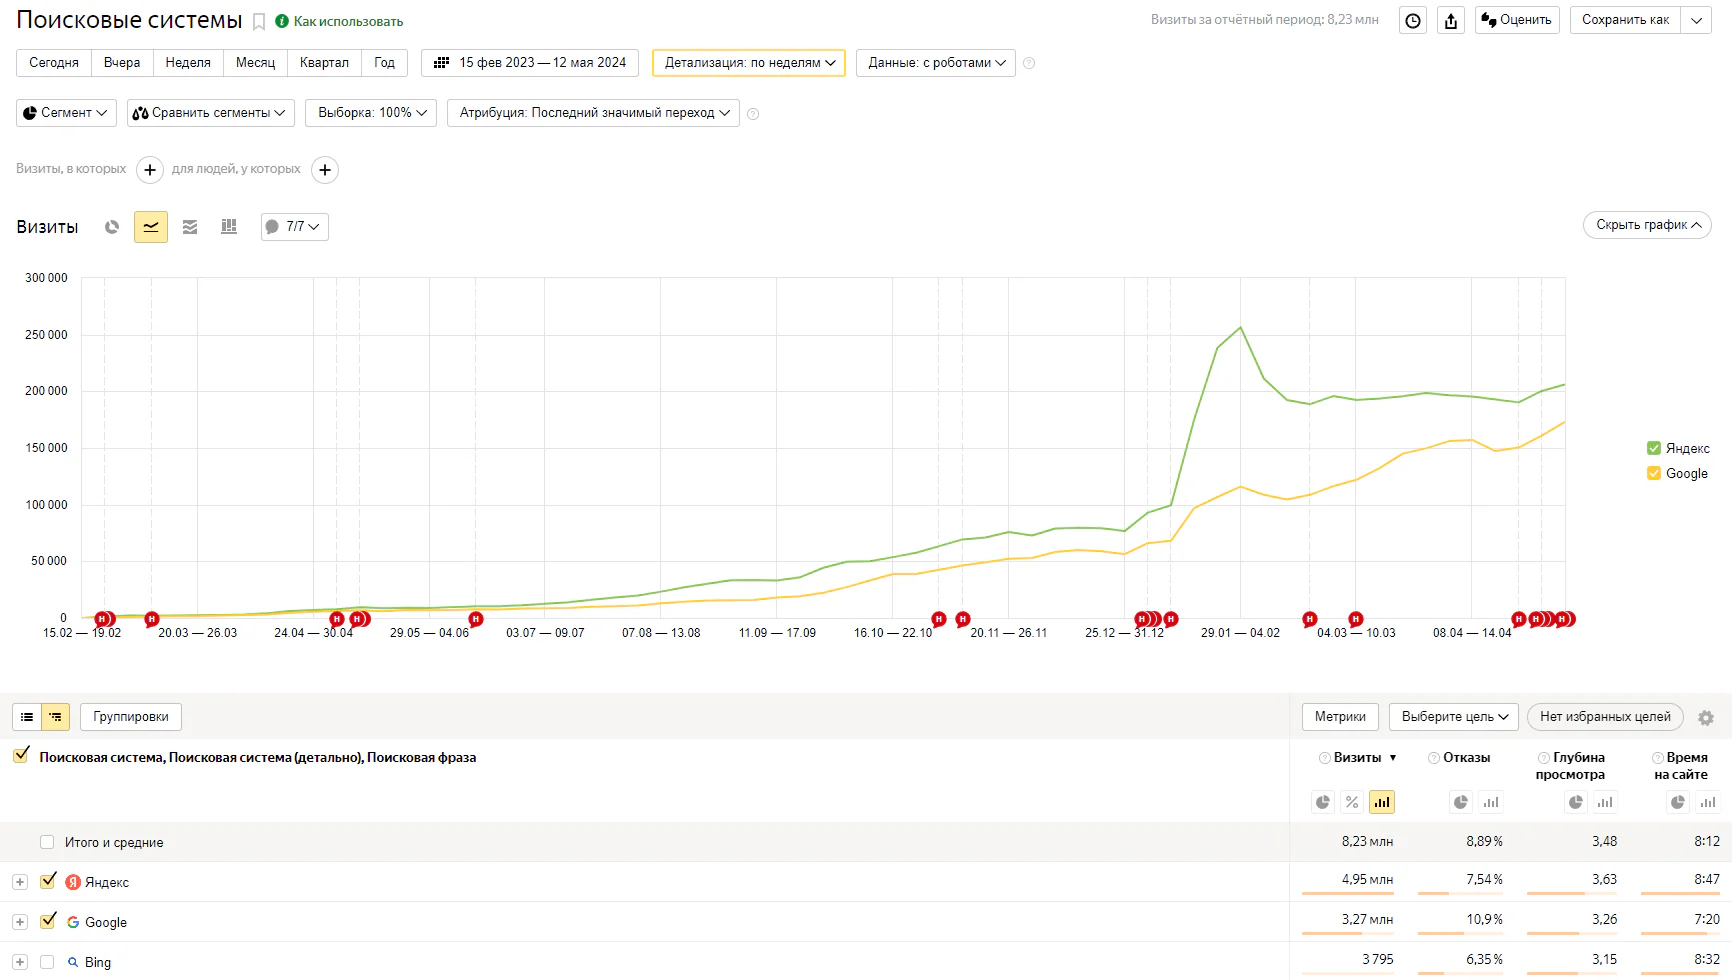Viewport: 1732px width, 980px height.
Task: Open Атрибуция: Последний значимый переход dropdown
Action: [593, 113]
